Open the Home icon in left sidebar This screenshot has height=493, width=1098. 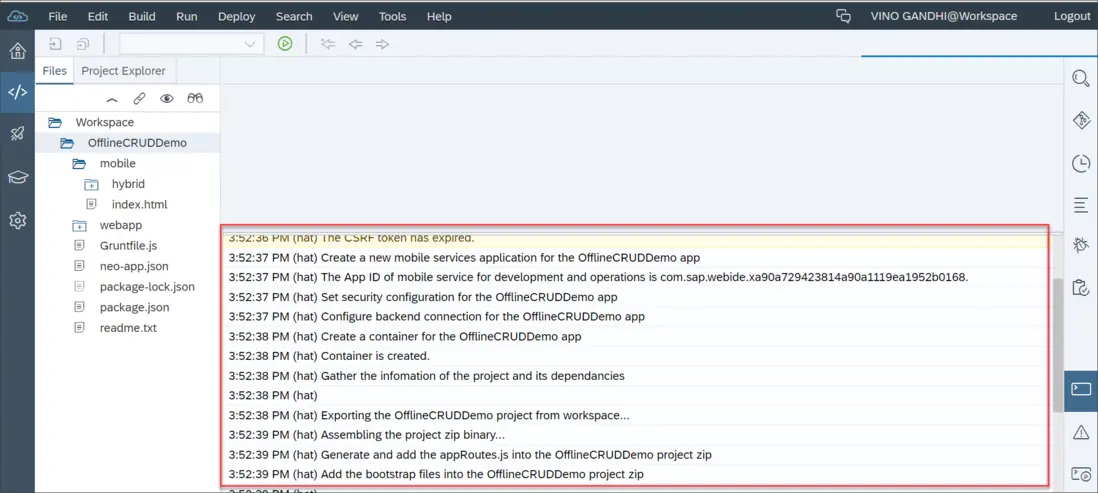click(x=17, y=51)
